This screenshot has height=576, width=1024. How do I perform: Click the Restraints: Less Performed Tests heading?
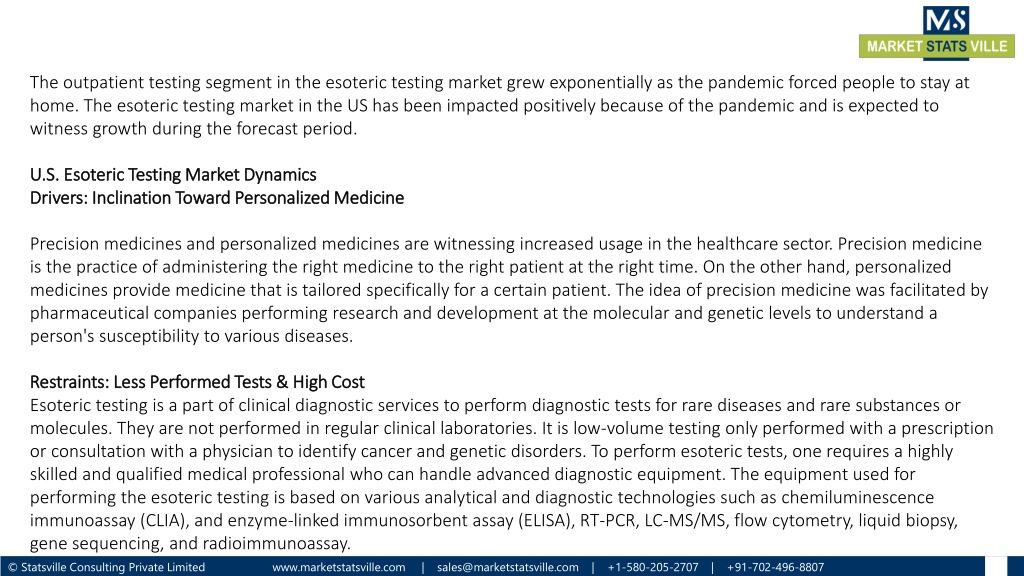click(x=197, y=382)
